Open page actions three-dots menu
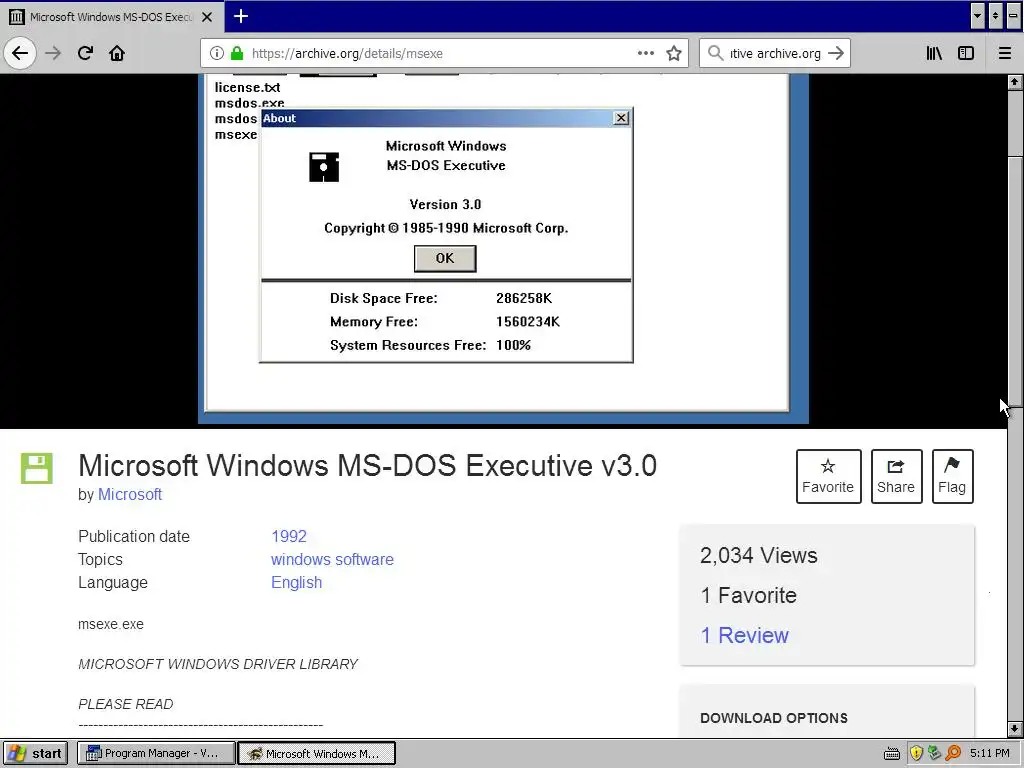Viewport: 1024px width, 768px height. (x=646, y=53)
